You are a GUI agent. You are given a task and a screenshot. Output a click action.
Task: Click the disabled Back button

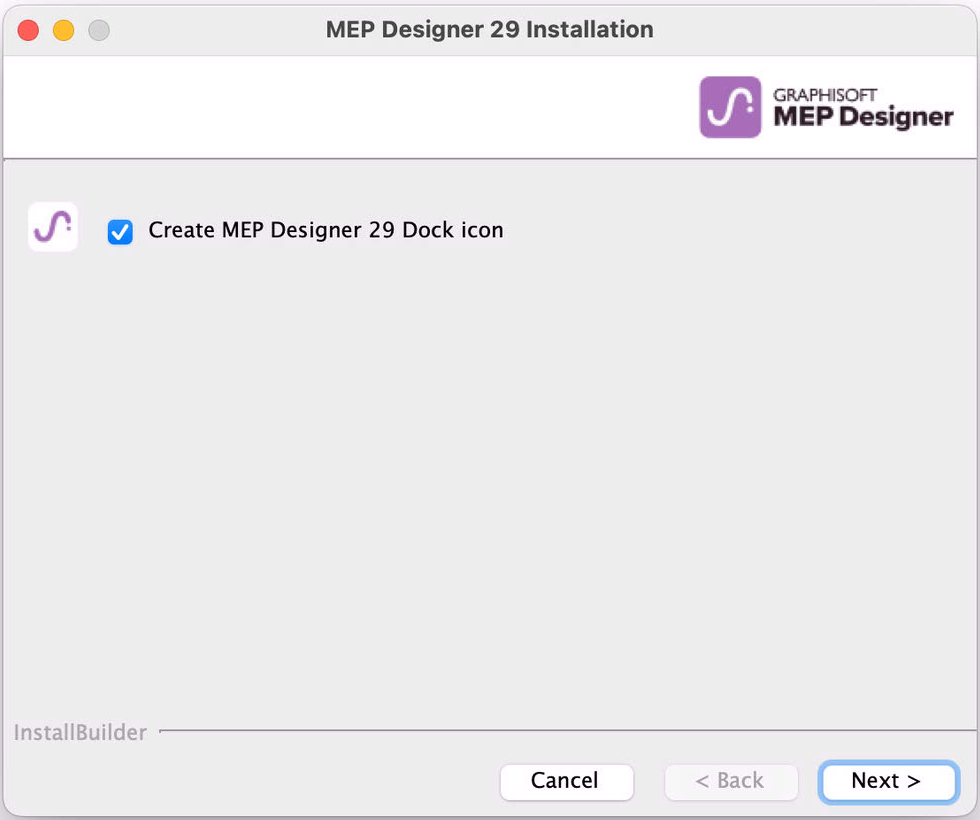[x=731, y=782]
